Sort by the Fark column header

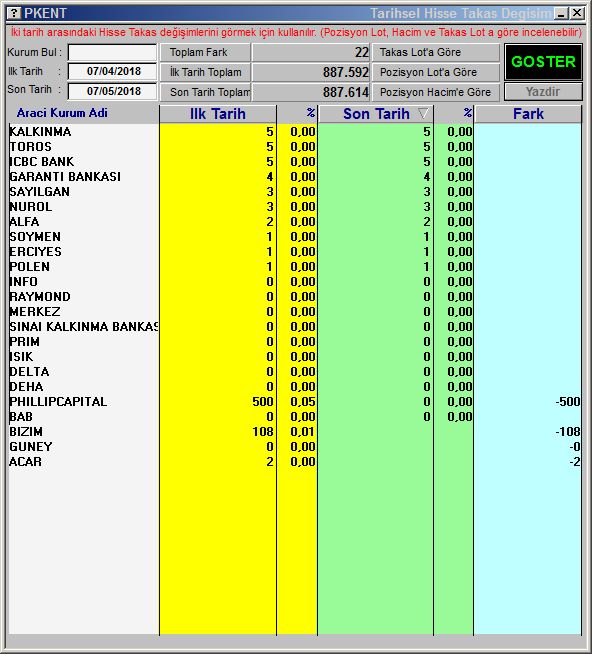point(528,114)
